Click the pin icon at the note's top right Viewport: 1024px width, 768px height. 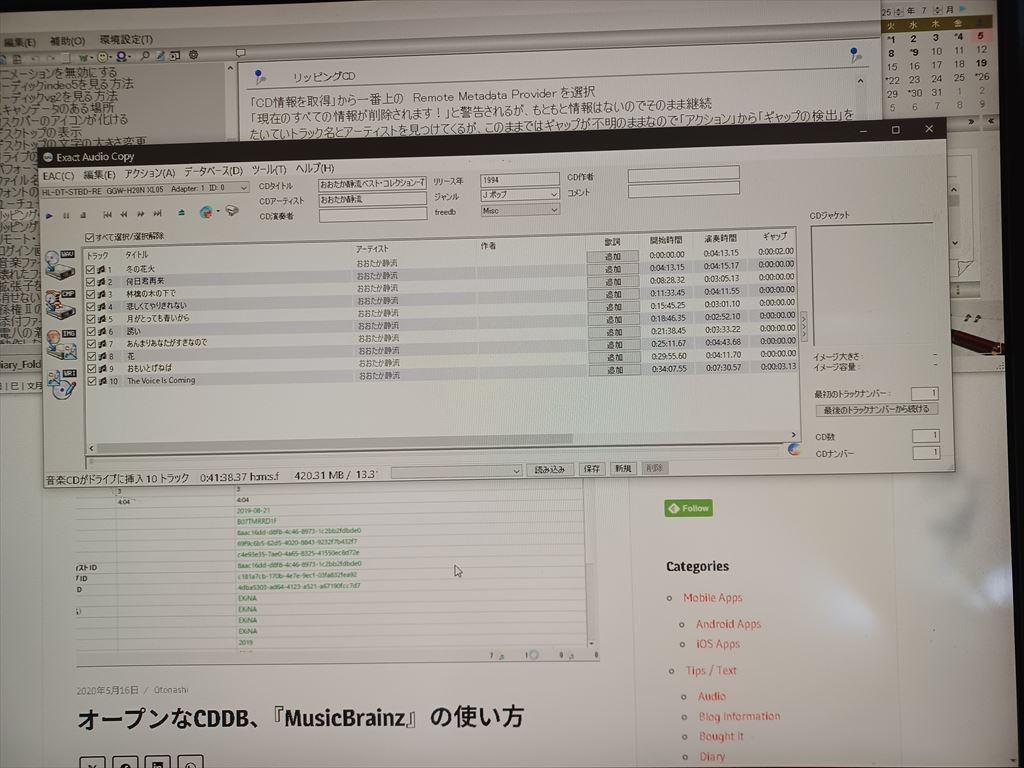click(x=855, y=55)
